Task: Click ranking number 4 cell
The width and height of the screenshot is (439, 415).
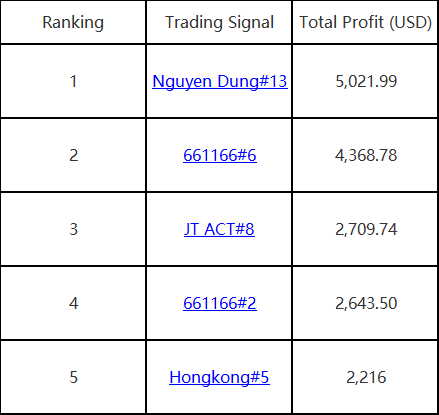Action: [73, 303]
